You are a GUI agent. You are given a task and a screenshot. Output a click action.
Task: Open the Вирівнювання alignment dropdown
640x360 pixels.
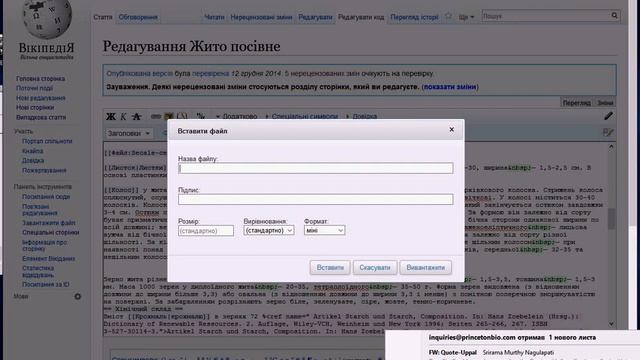coord(269,231)
